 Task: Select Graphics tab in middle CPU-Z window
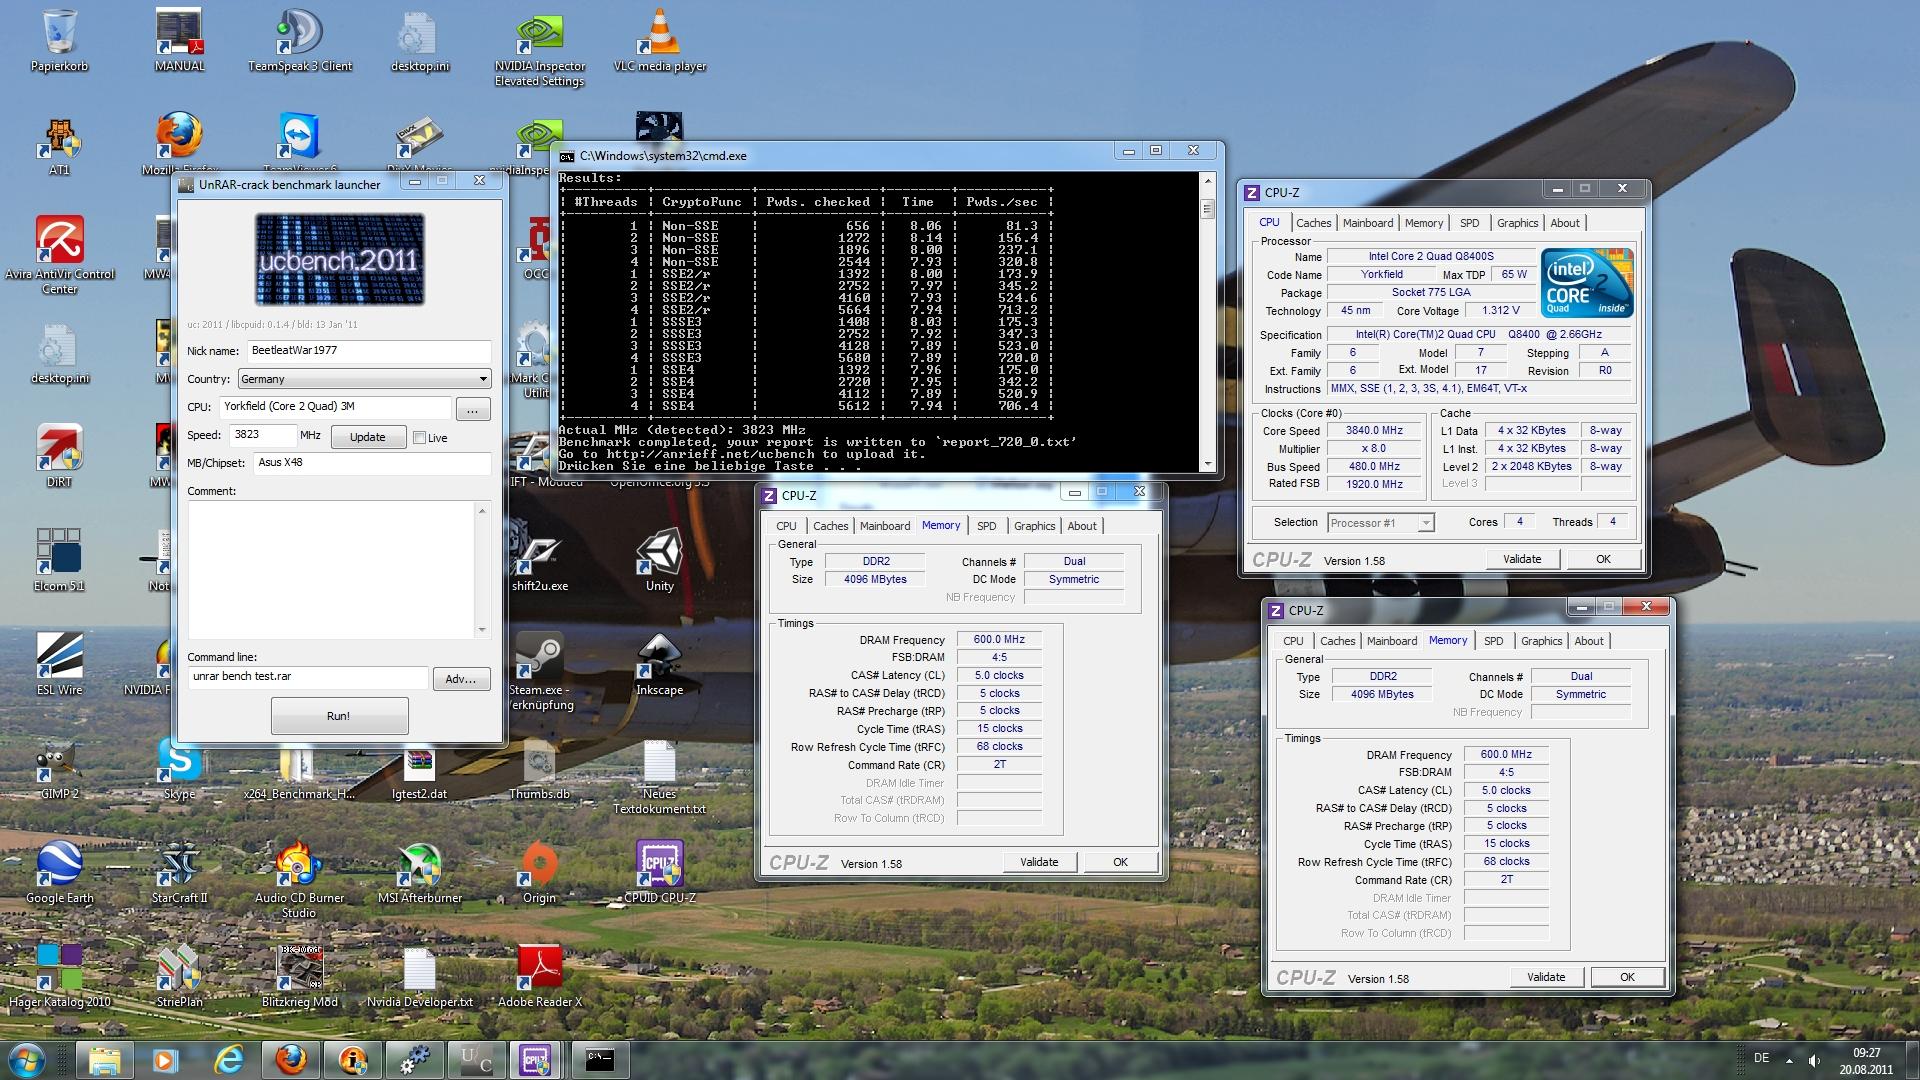pos(1034,526)
